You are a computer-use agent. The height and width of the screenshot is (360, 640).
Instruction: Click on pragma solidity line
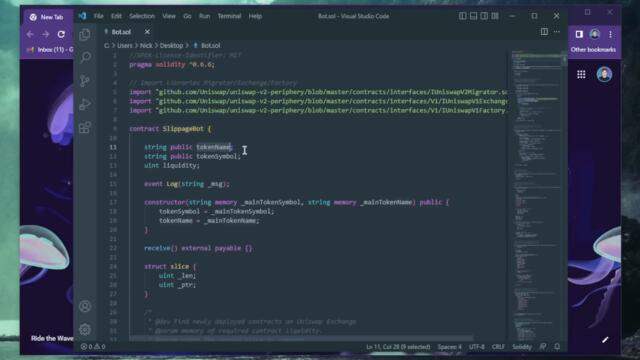171,64
